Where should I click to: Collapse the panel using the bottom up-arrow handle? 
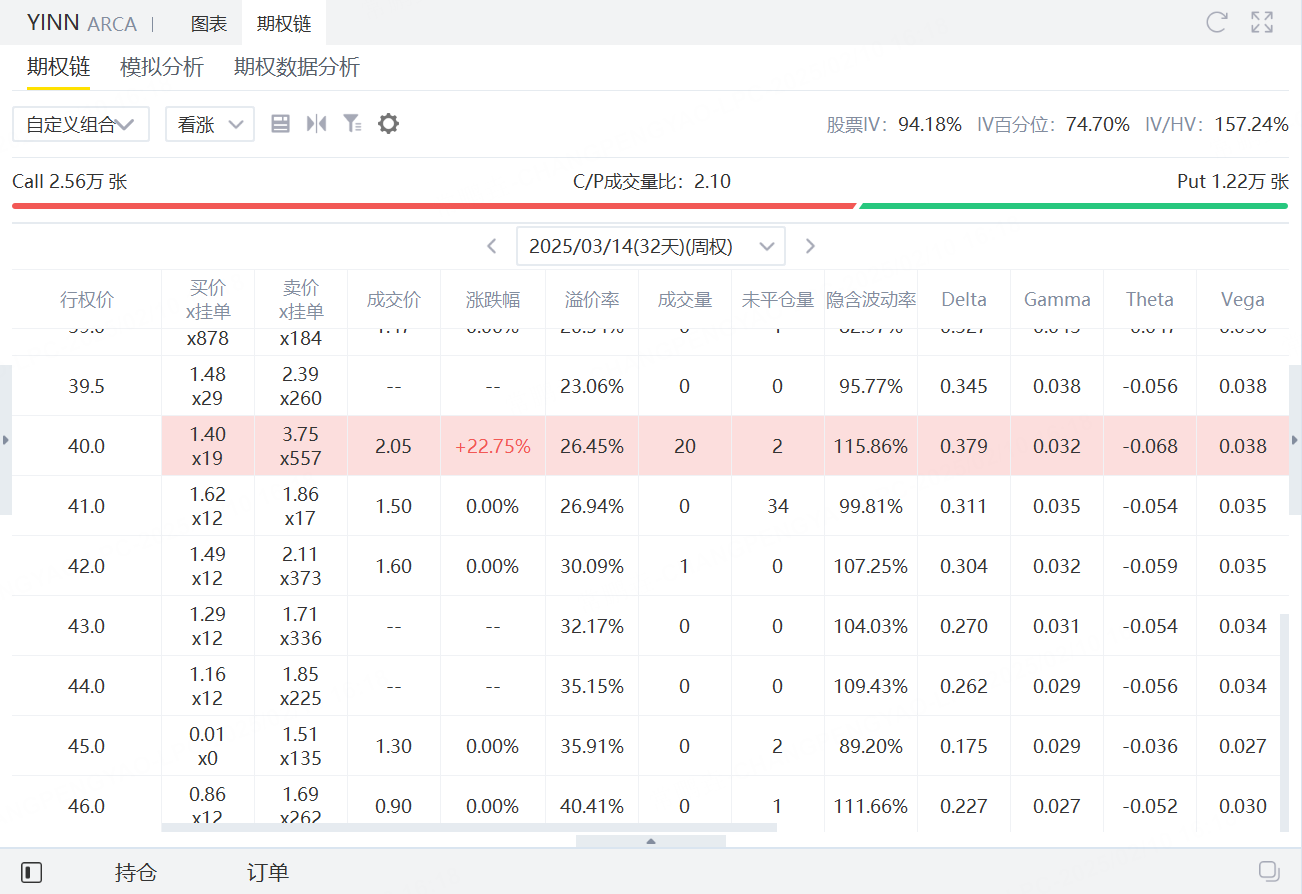tap(651, 841)
